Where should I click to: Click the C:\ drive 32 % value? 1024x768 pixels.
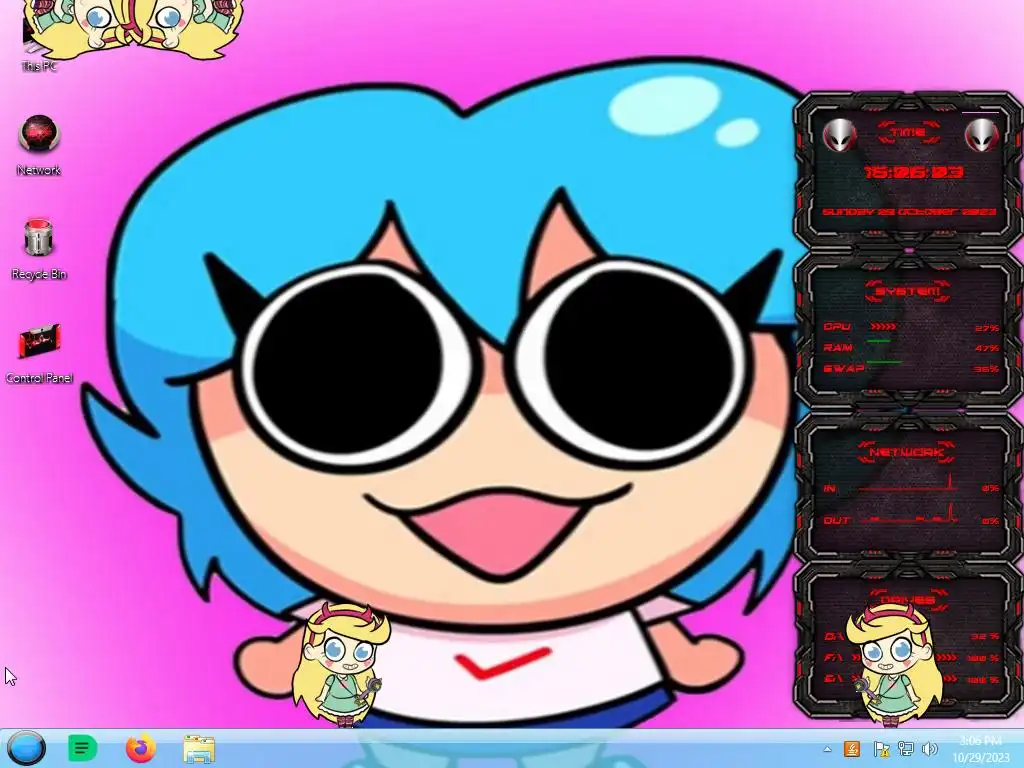pyautogui.click(x=985, y=636)
